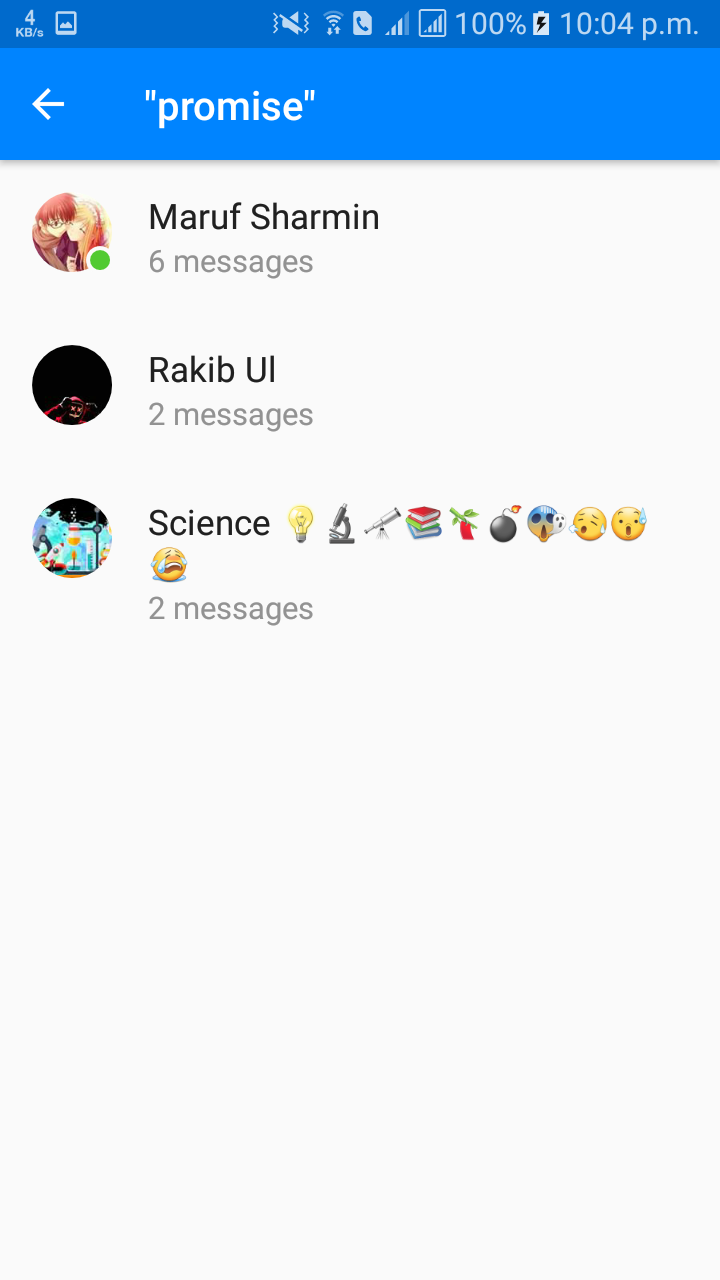Image resolution: width=720 pixels, height=1280 pixels.
Task: Tap the Science group avatar
Action: point(72,538)
